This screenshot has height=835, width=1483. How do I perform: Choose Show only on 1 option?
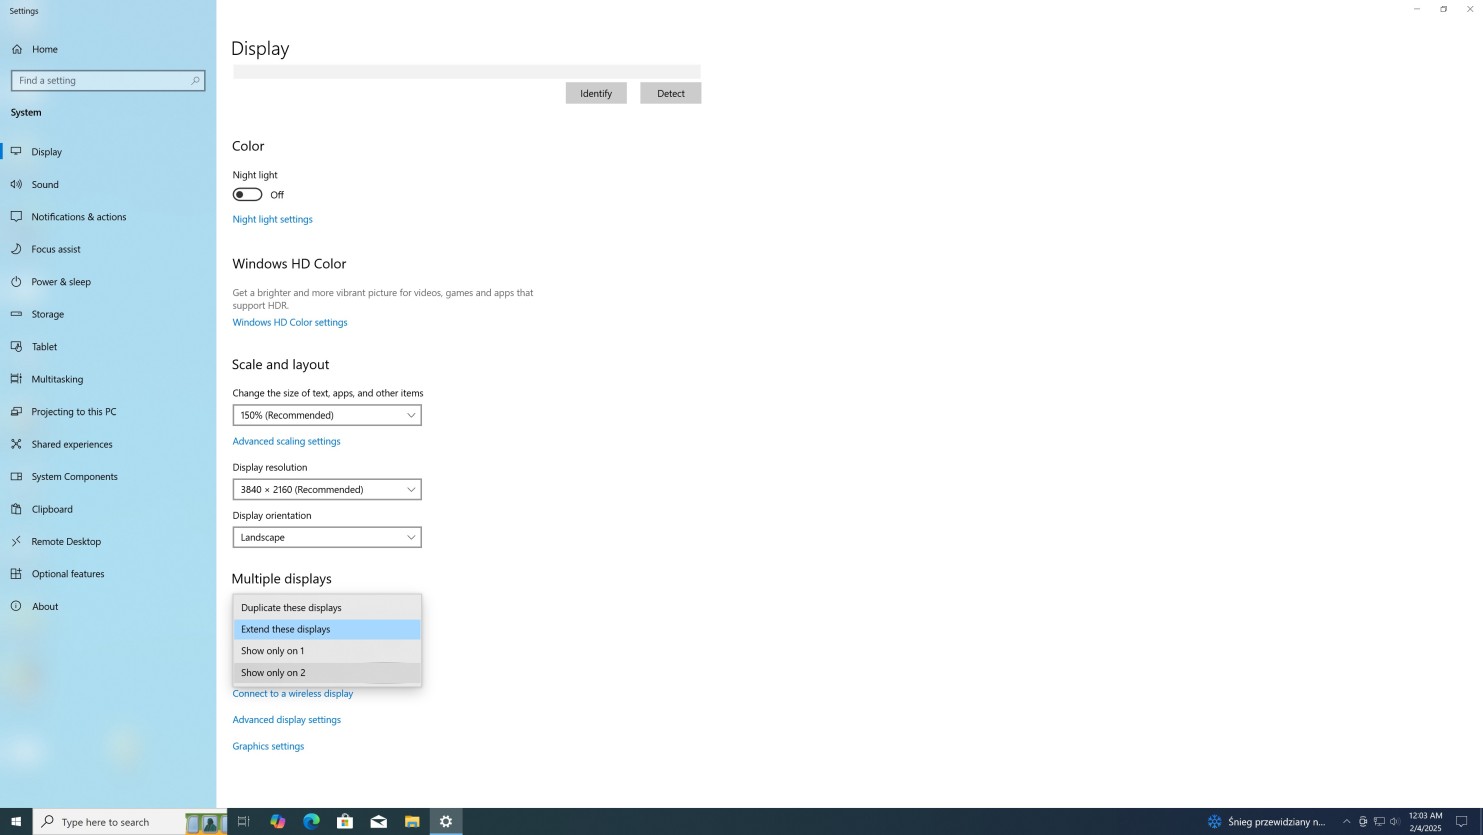click(327, 651)
